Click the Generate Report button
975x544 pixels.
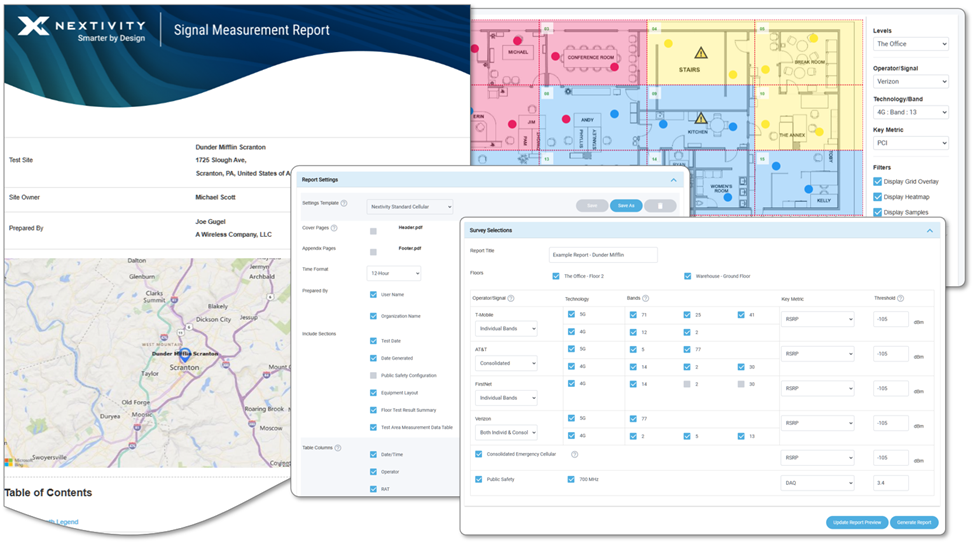pyautogui.click(x=914, y=522)
